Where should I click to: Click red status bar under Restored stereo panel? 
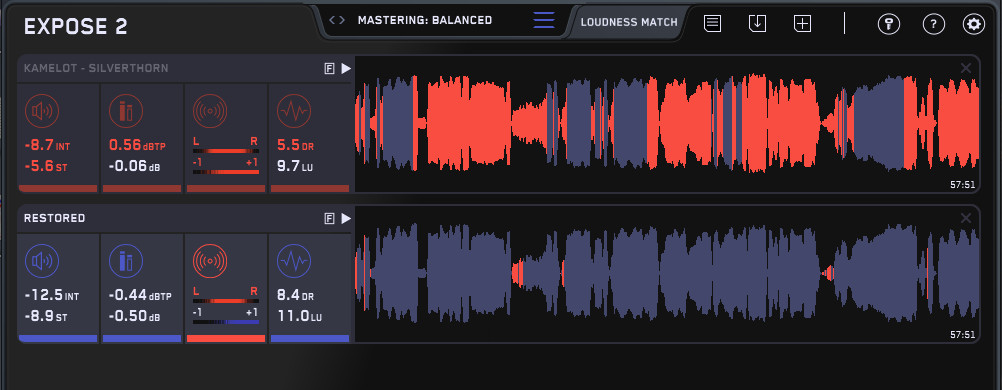click(x=226, y=338)
